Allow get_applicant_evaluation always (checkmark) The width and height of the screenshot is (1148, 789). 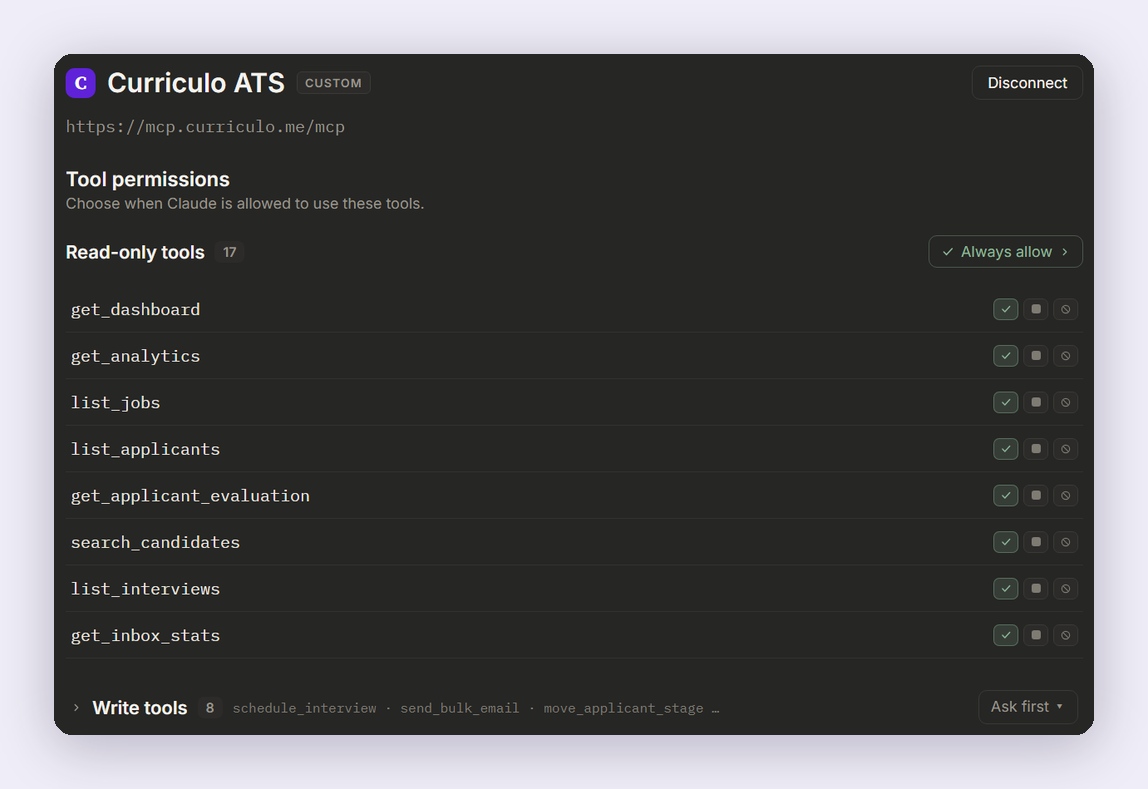(1005, 496)
